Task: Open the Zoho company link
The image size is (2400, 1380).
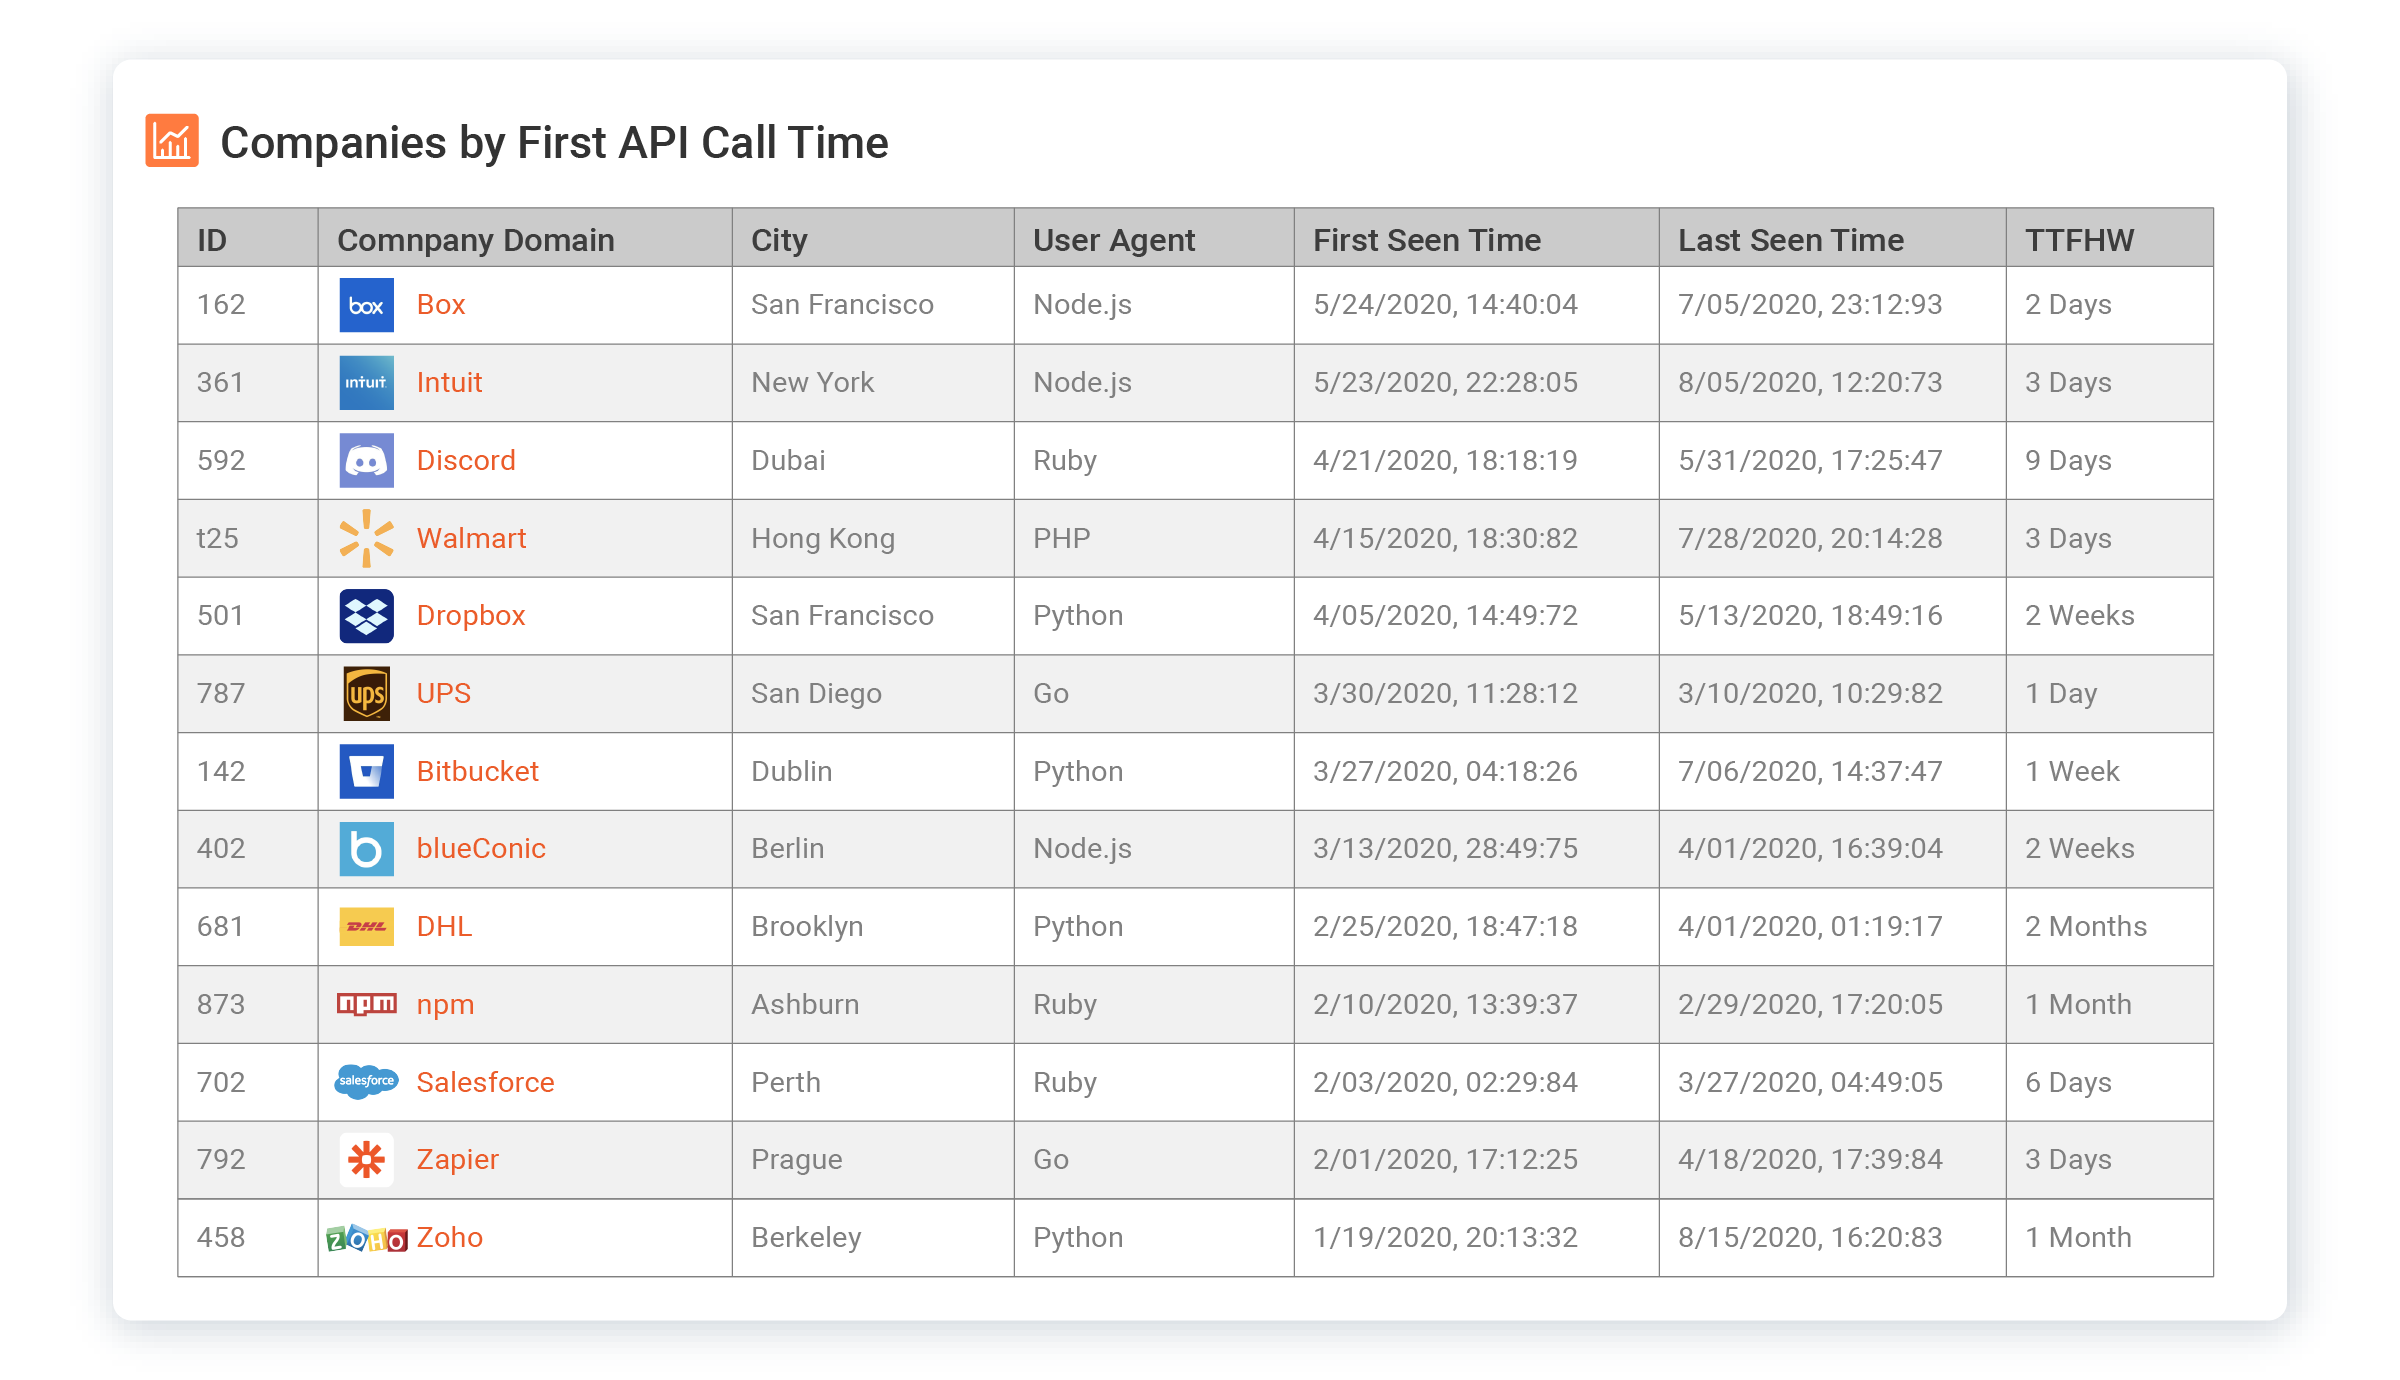Action: pyautogui.click(x=449, y=1238)
